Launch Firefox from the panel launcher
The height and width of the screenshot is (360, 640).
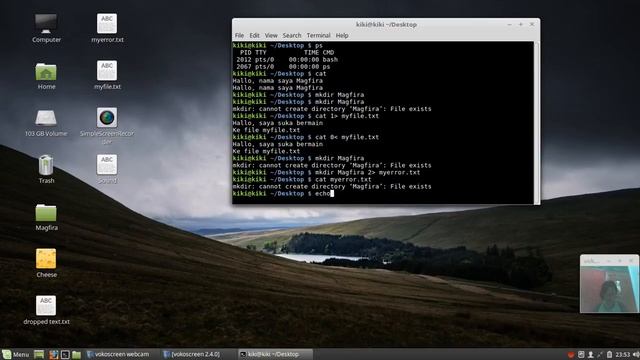tap(53, 354)
